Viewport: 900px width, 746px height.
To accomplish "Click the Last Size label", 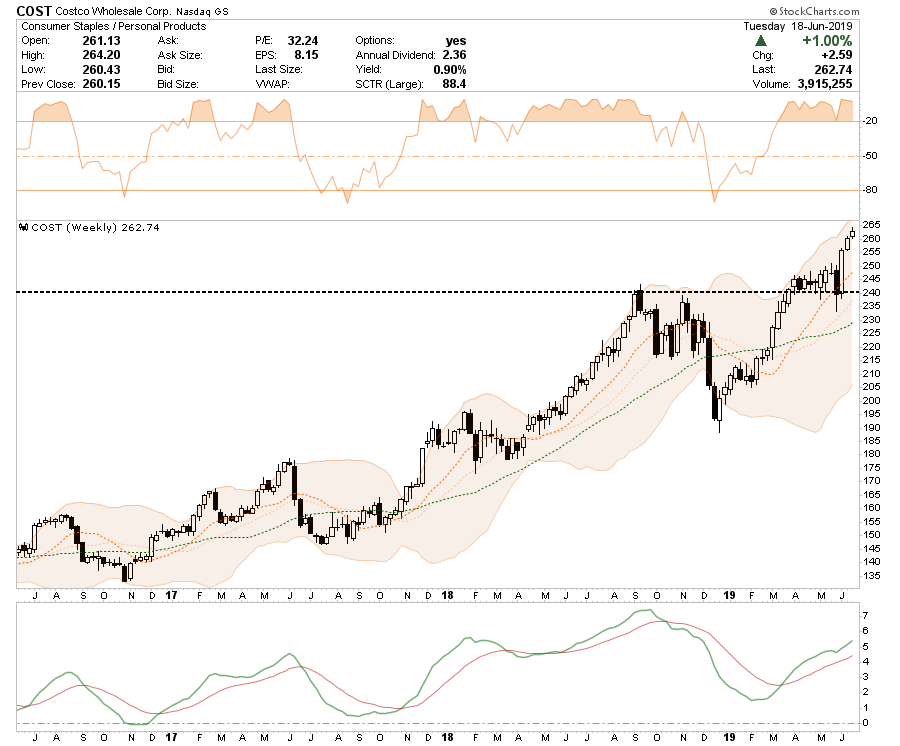I will click(279, 69).
